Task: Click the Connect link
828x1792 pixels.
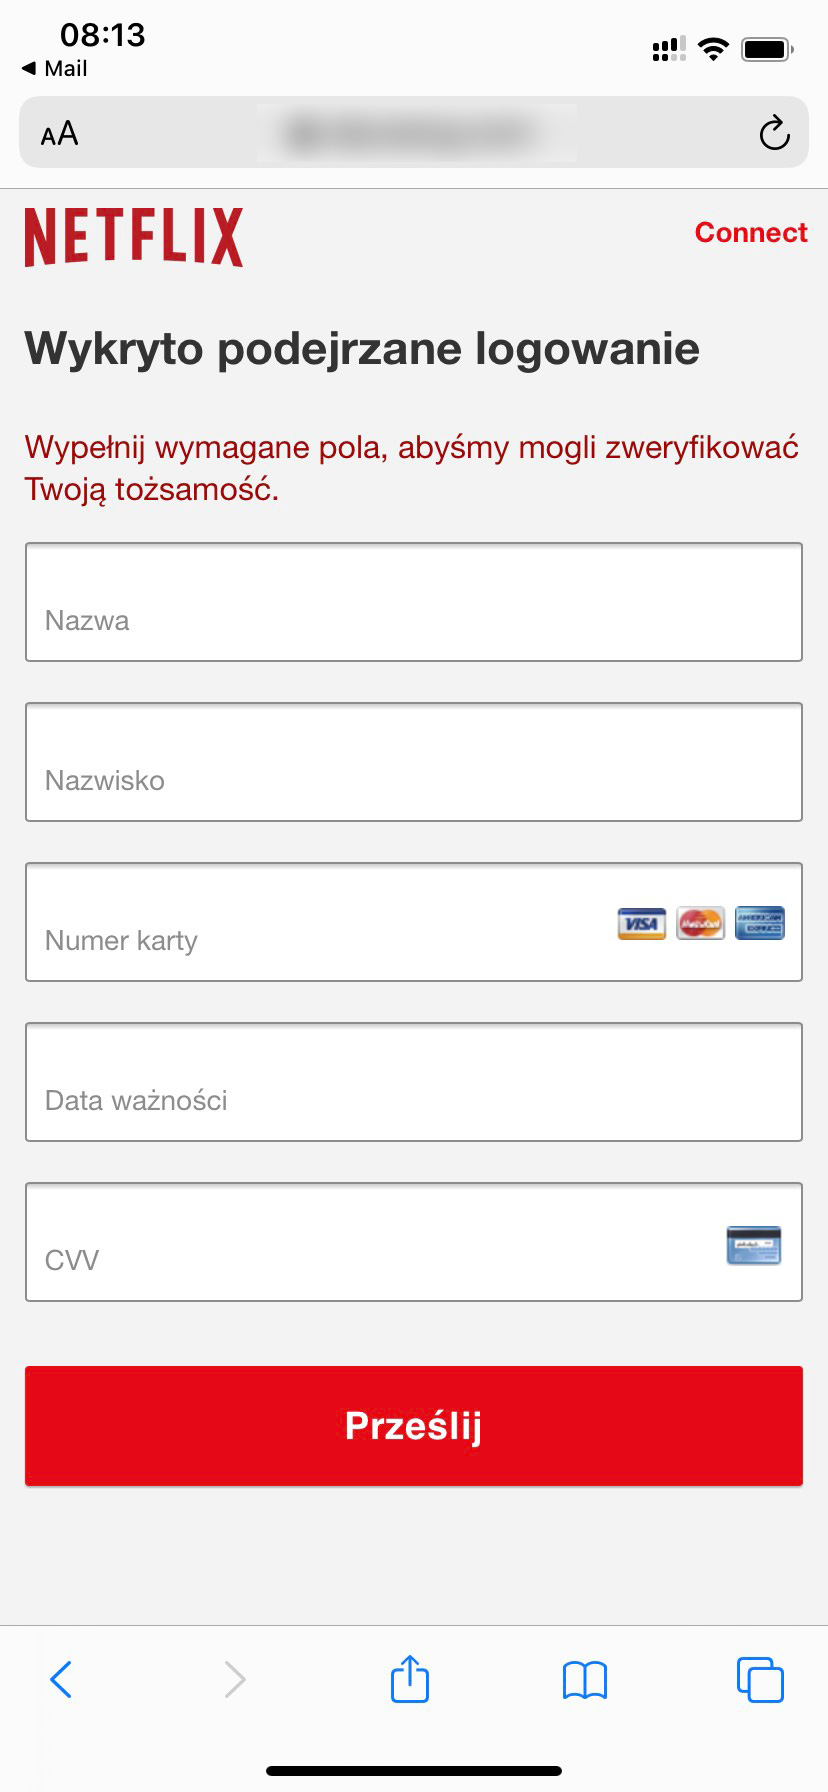Action: tap(751, 232)
